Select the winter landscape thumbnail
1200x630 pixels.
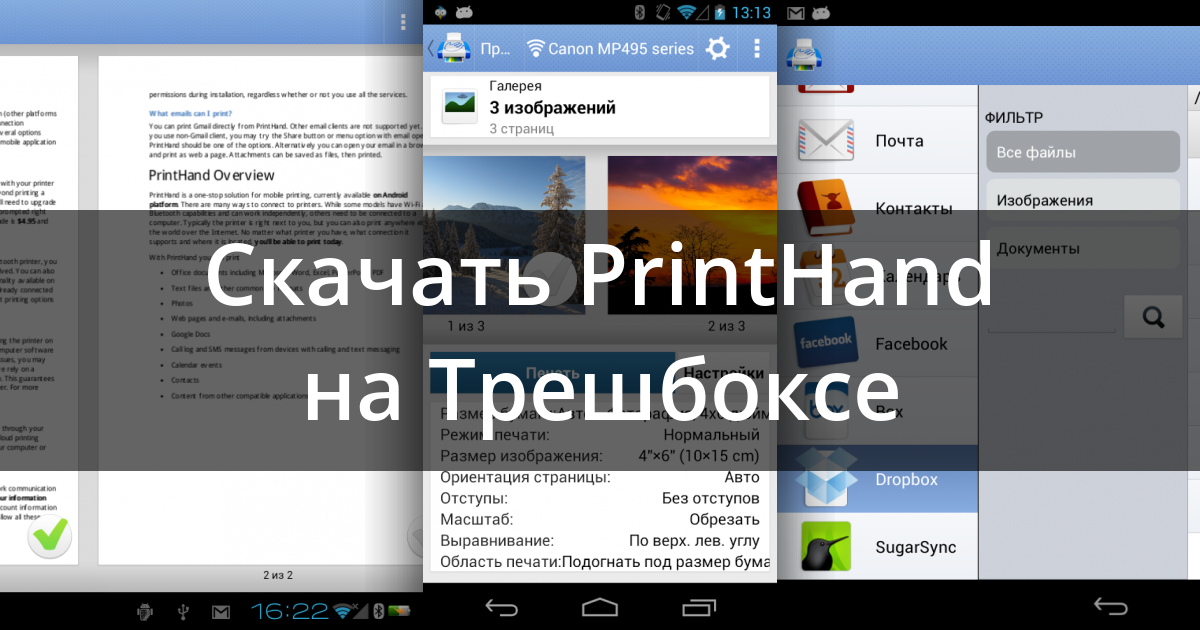click(503, 235)
